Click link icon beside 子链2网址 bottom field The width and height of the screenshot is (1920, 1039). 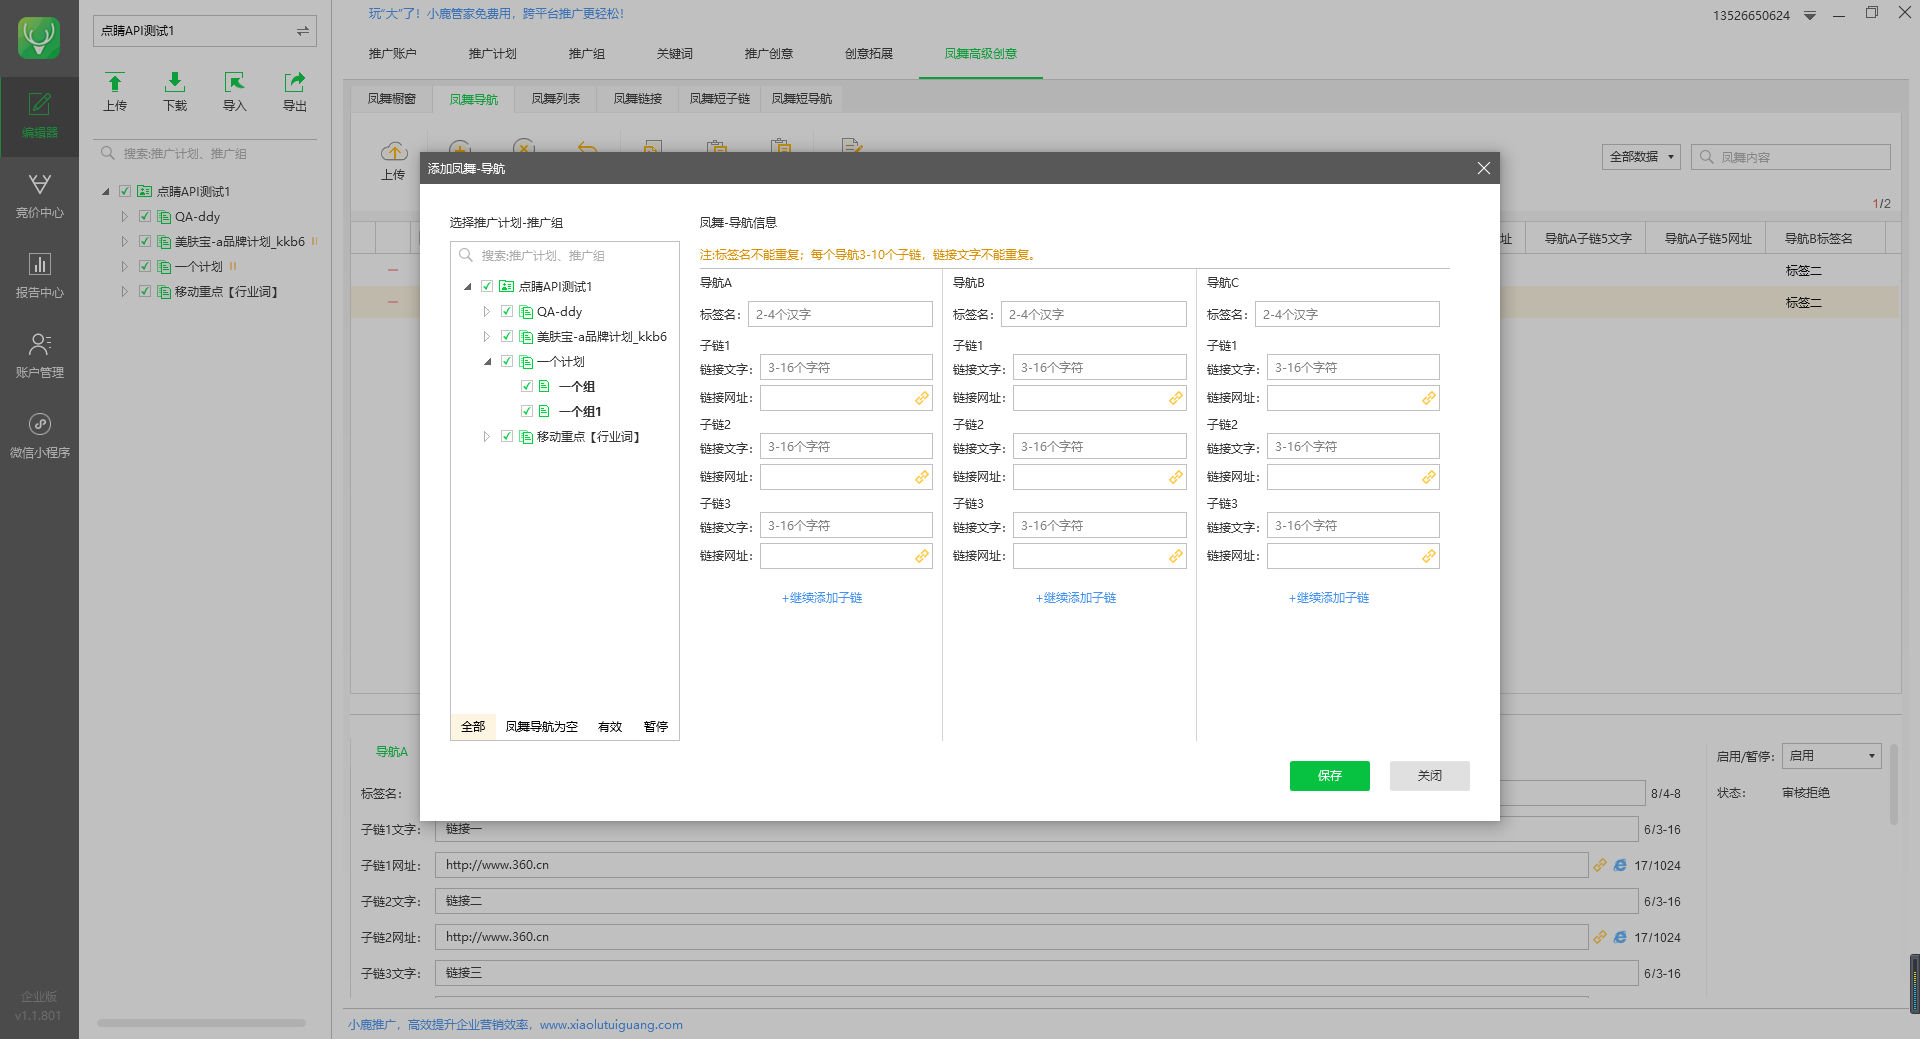point(1600,937)
